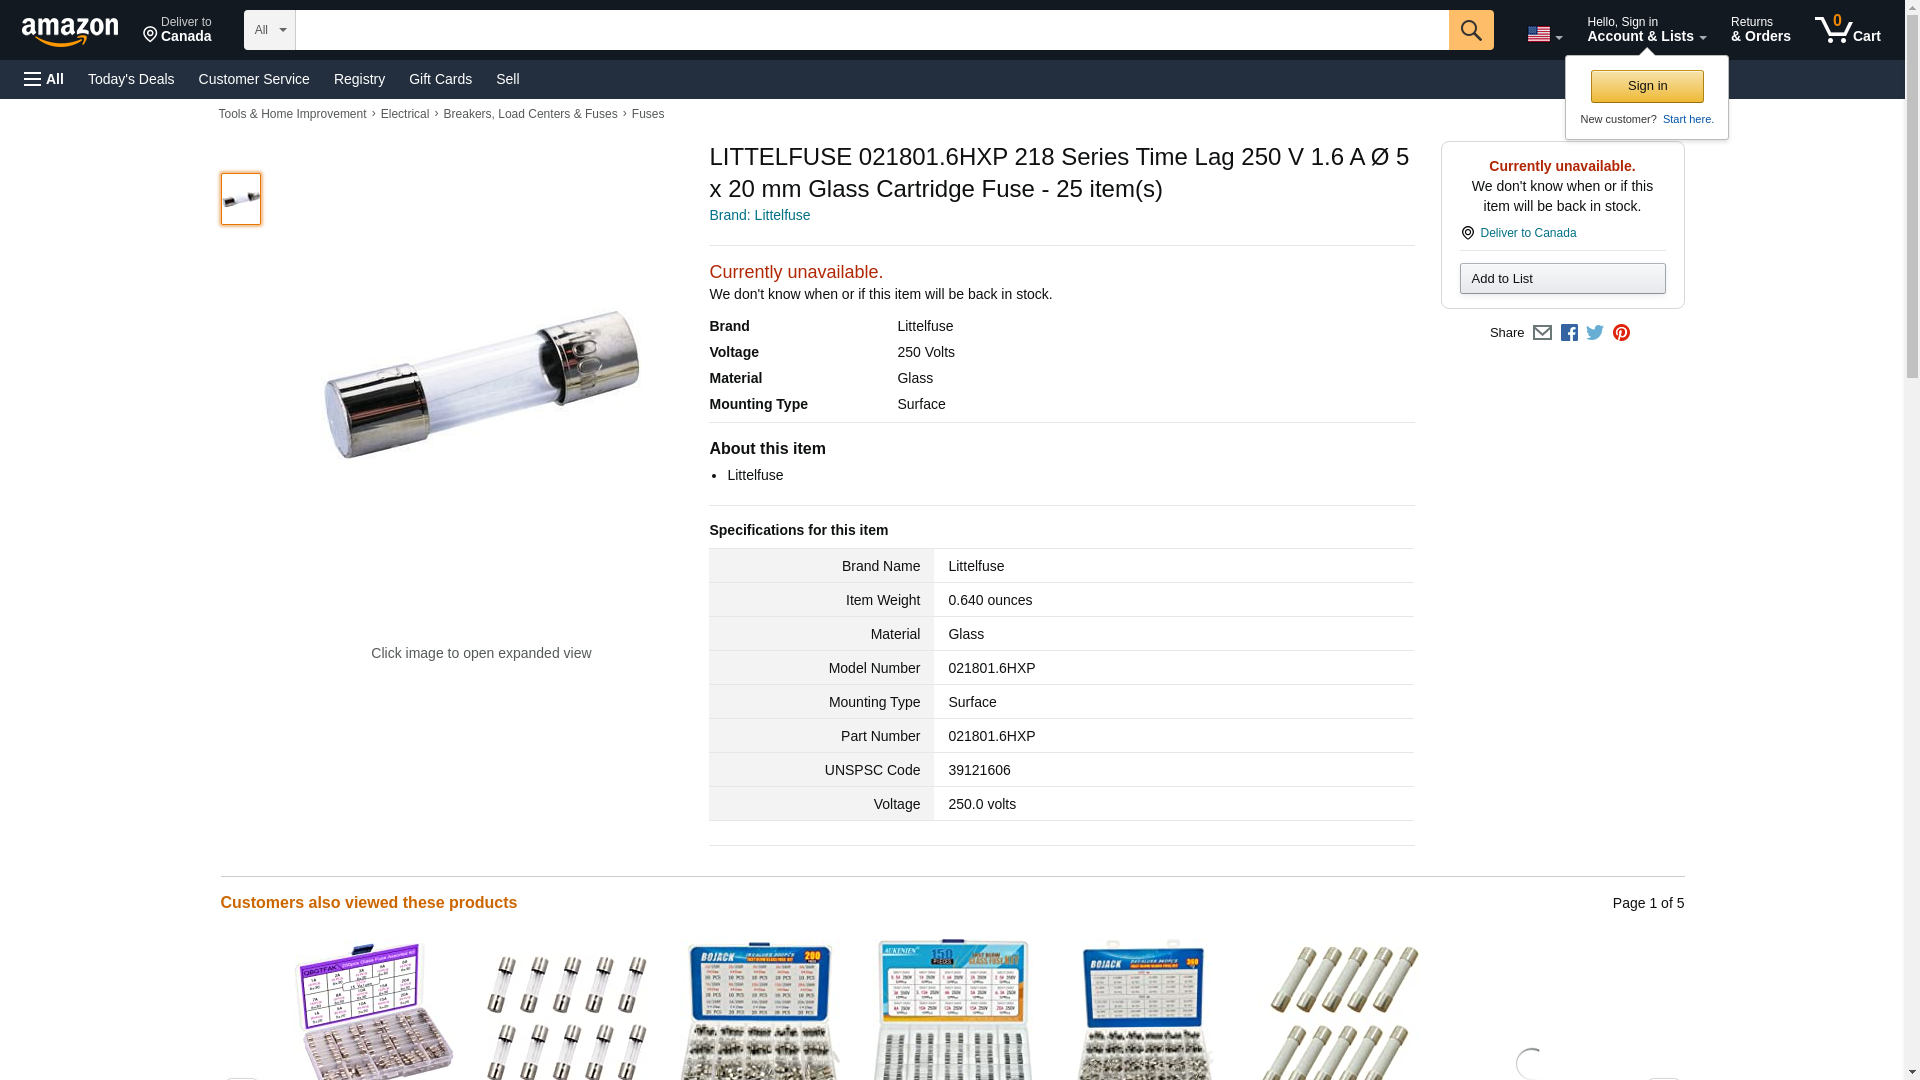
Task: Expand the search category All dropdown
Action: click(x=270, y=30)
